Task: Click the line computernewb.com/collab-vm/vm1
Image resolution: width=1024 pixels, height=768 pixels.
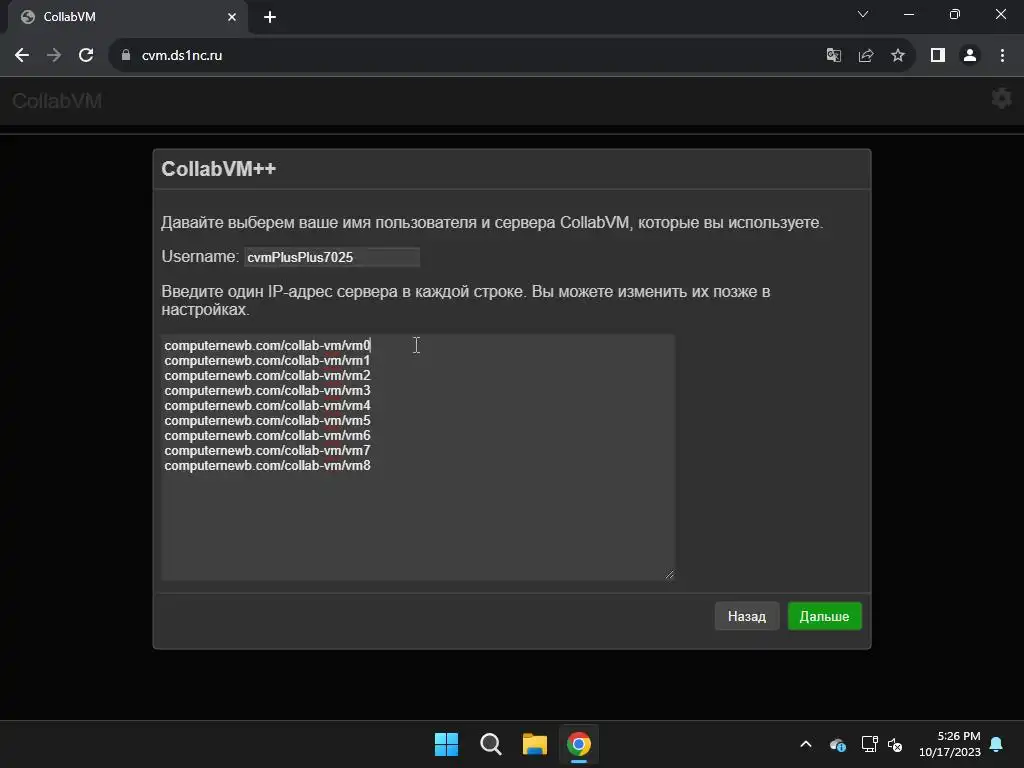Action: pyautogui.click(x=267, y=360)
